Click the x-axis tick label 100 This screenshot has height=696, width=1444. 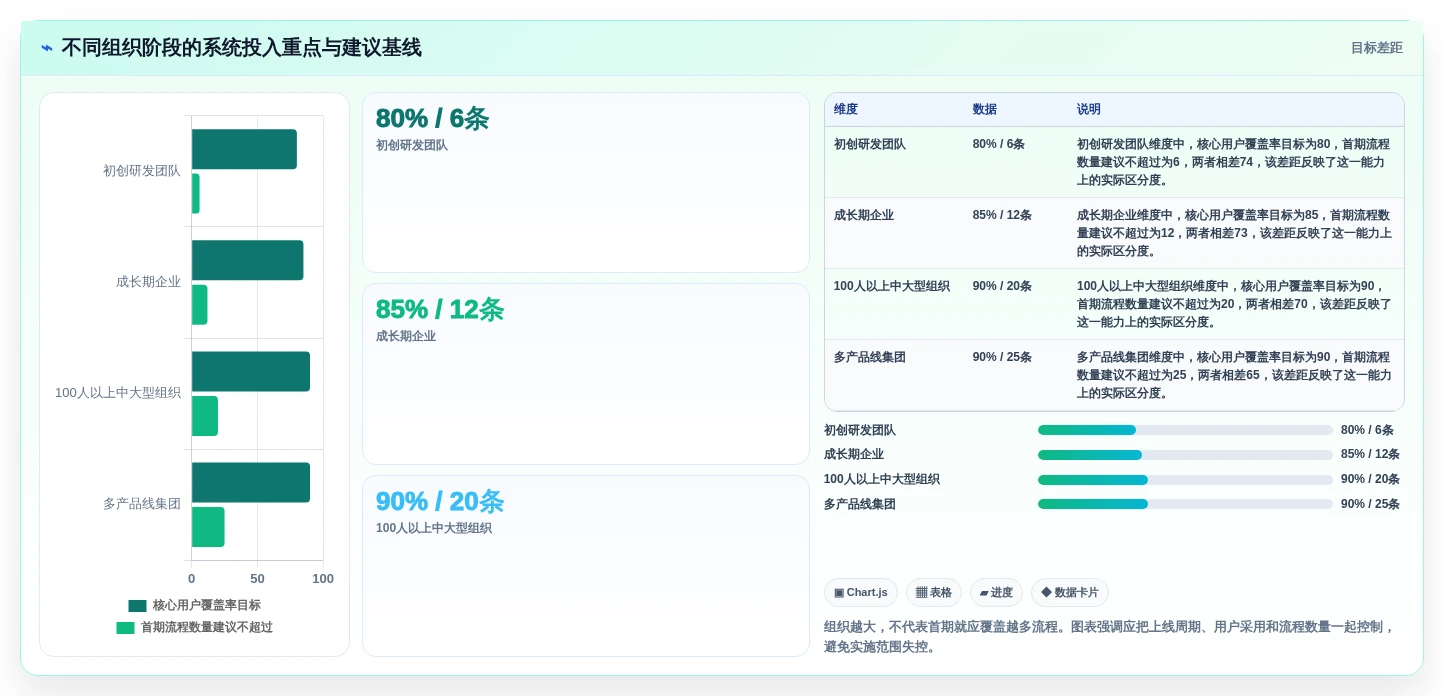323,579
